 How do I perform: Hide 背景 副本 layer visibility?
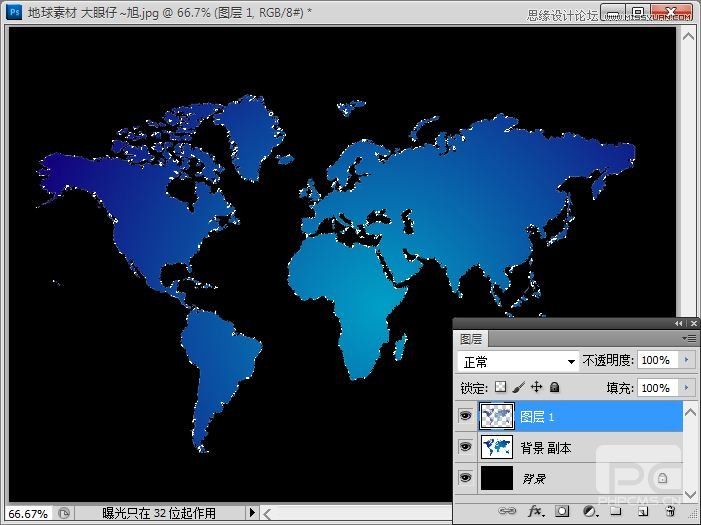click(x=465, y=447)
